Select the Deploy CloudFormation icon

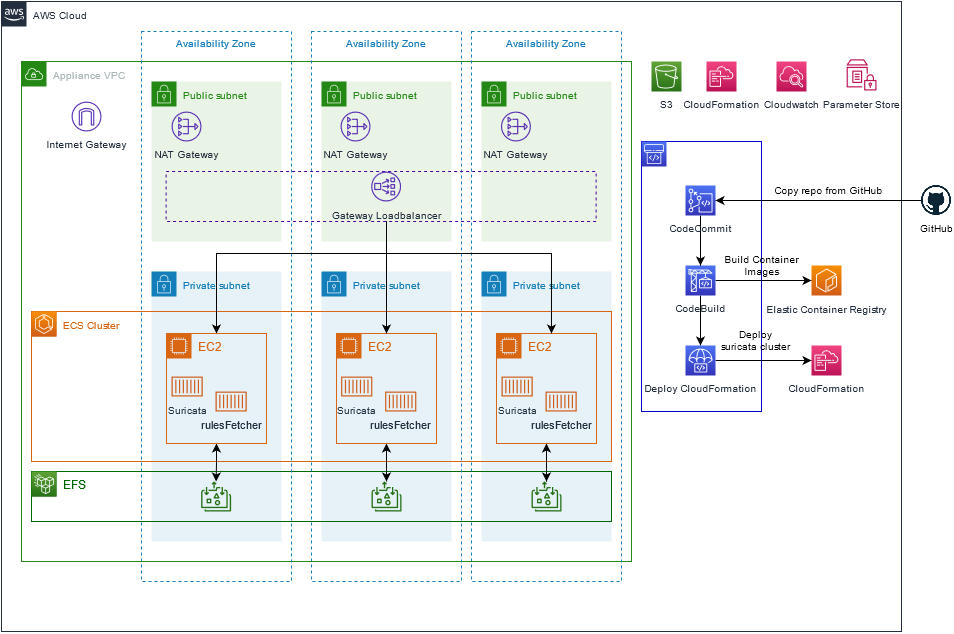[x=700, y=360]
